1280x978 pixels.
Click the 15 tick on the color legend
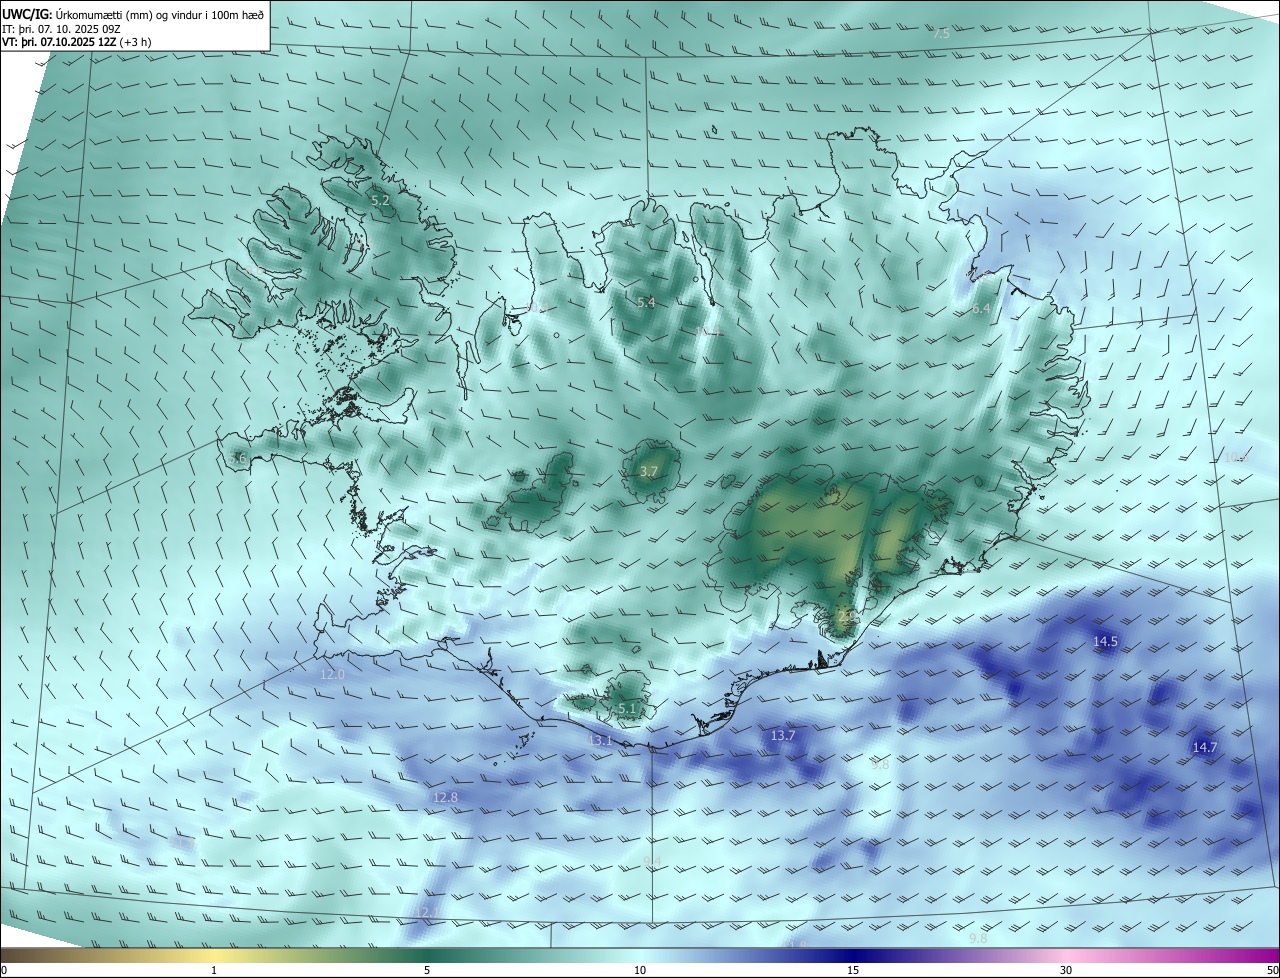(x=853, y=970)
